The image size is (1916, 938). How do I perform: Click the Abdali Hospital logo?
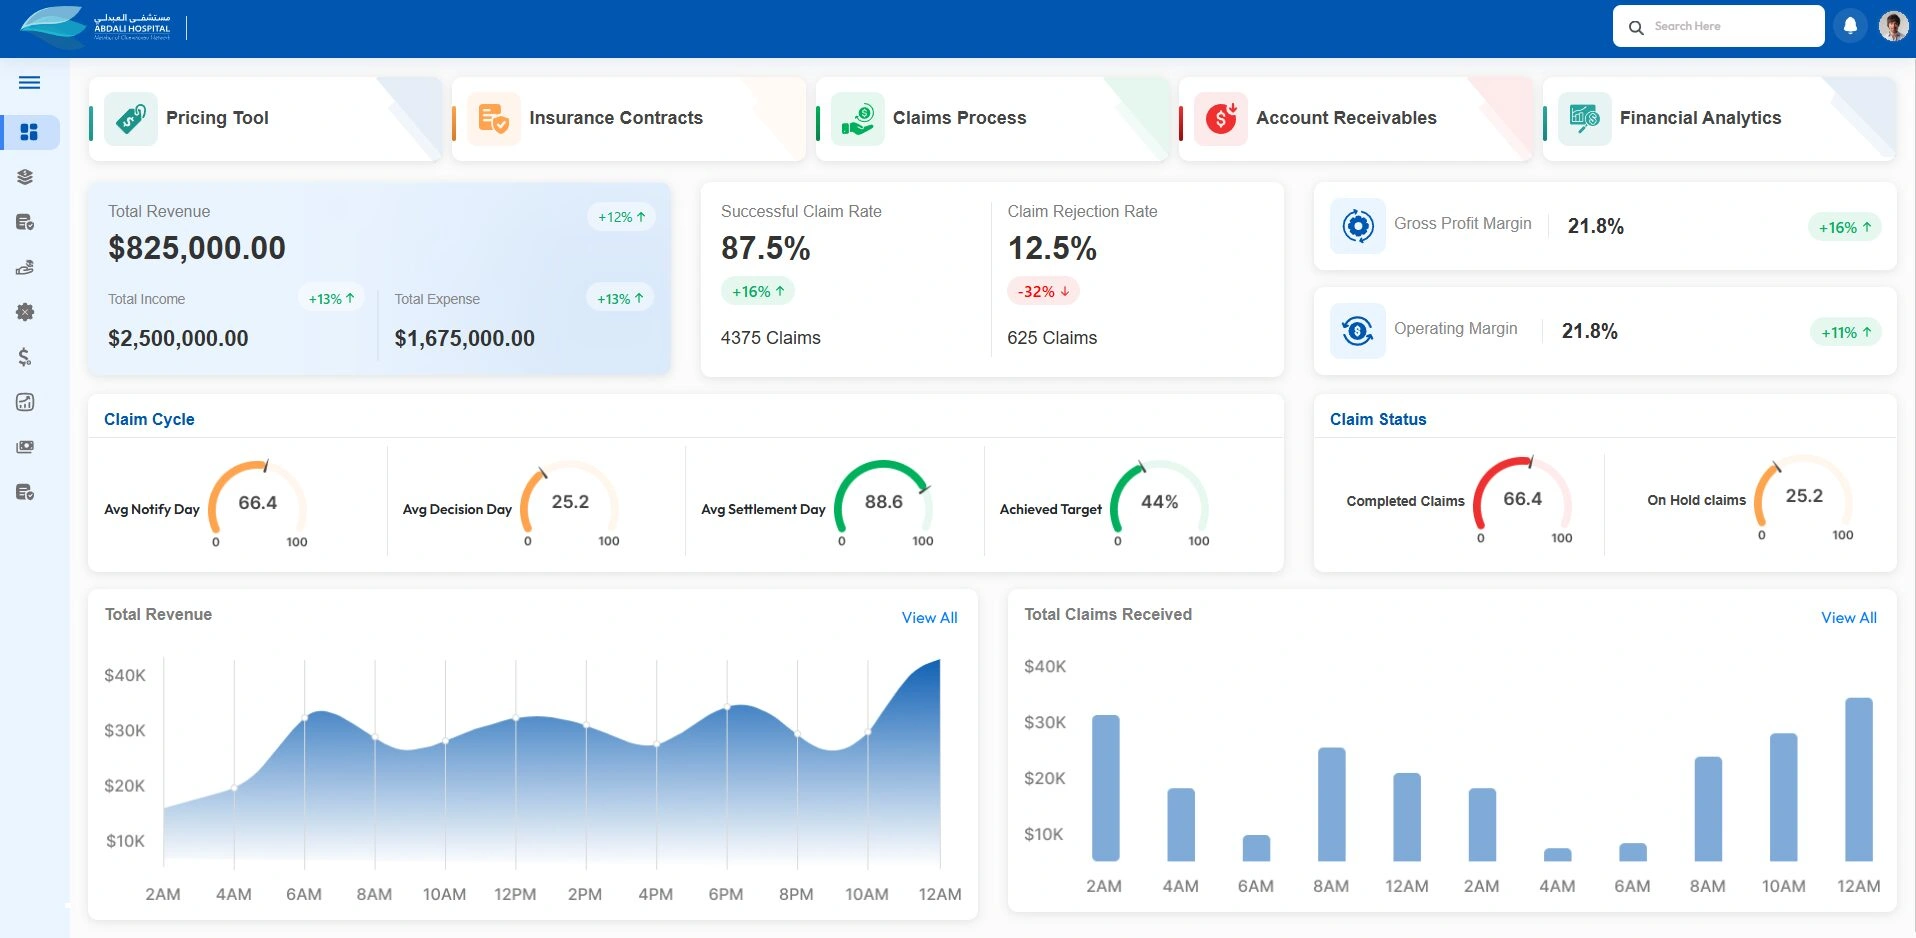[x=96, y=27]
